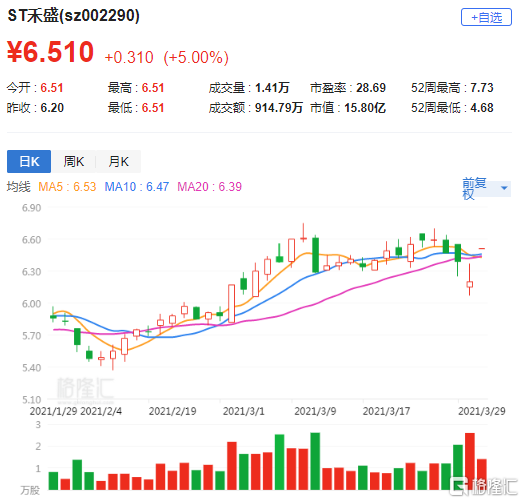Click the stock title ST禾盛(sz002290)

74,15
